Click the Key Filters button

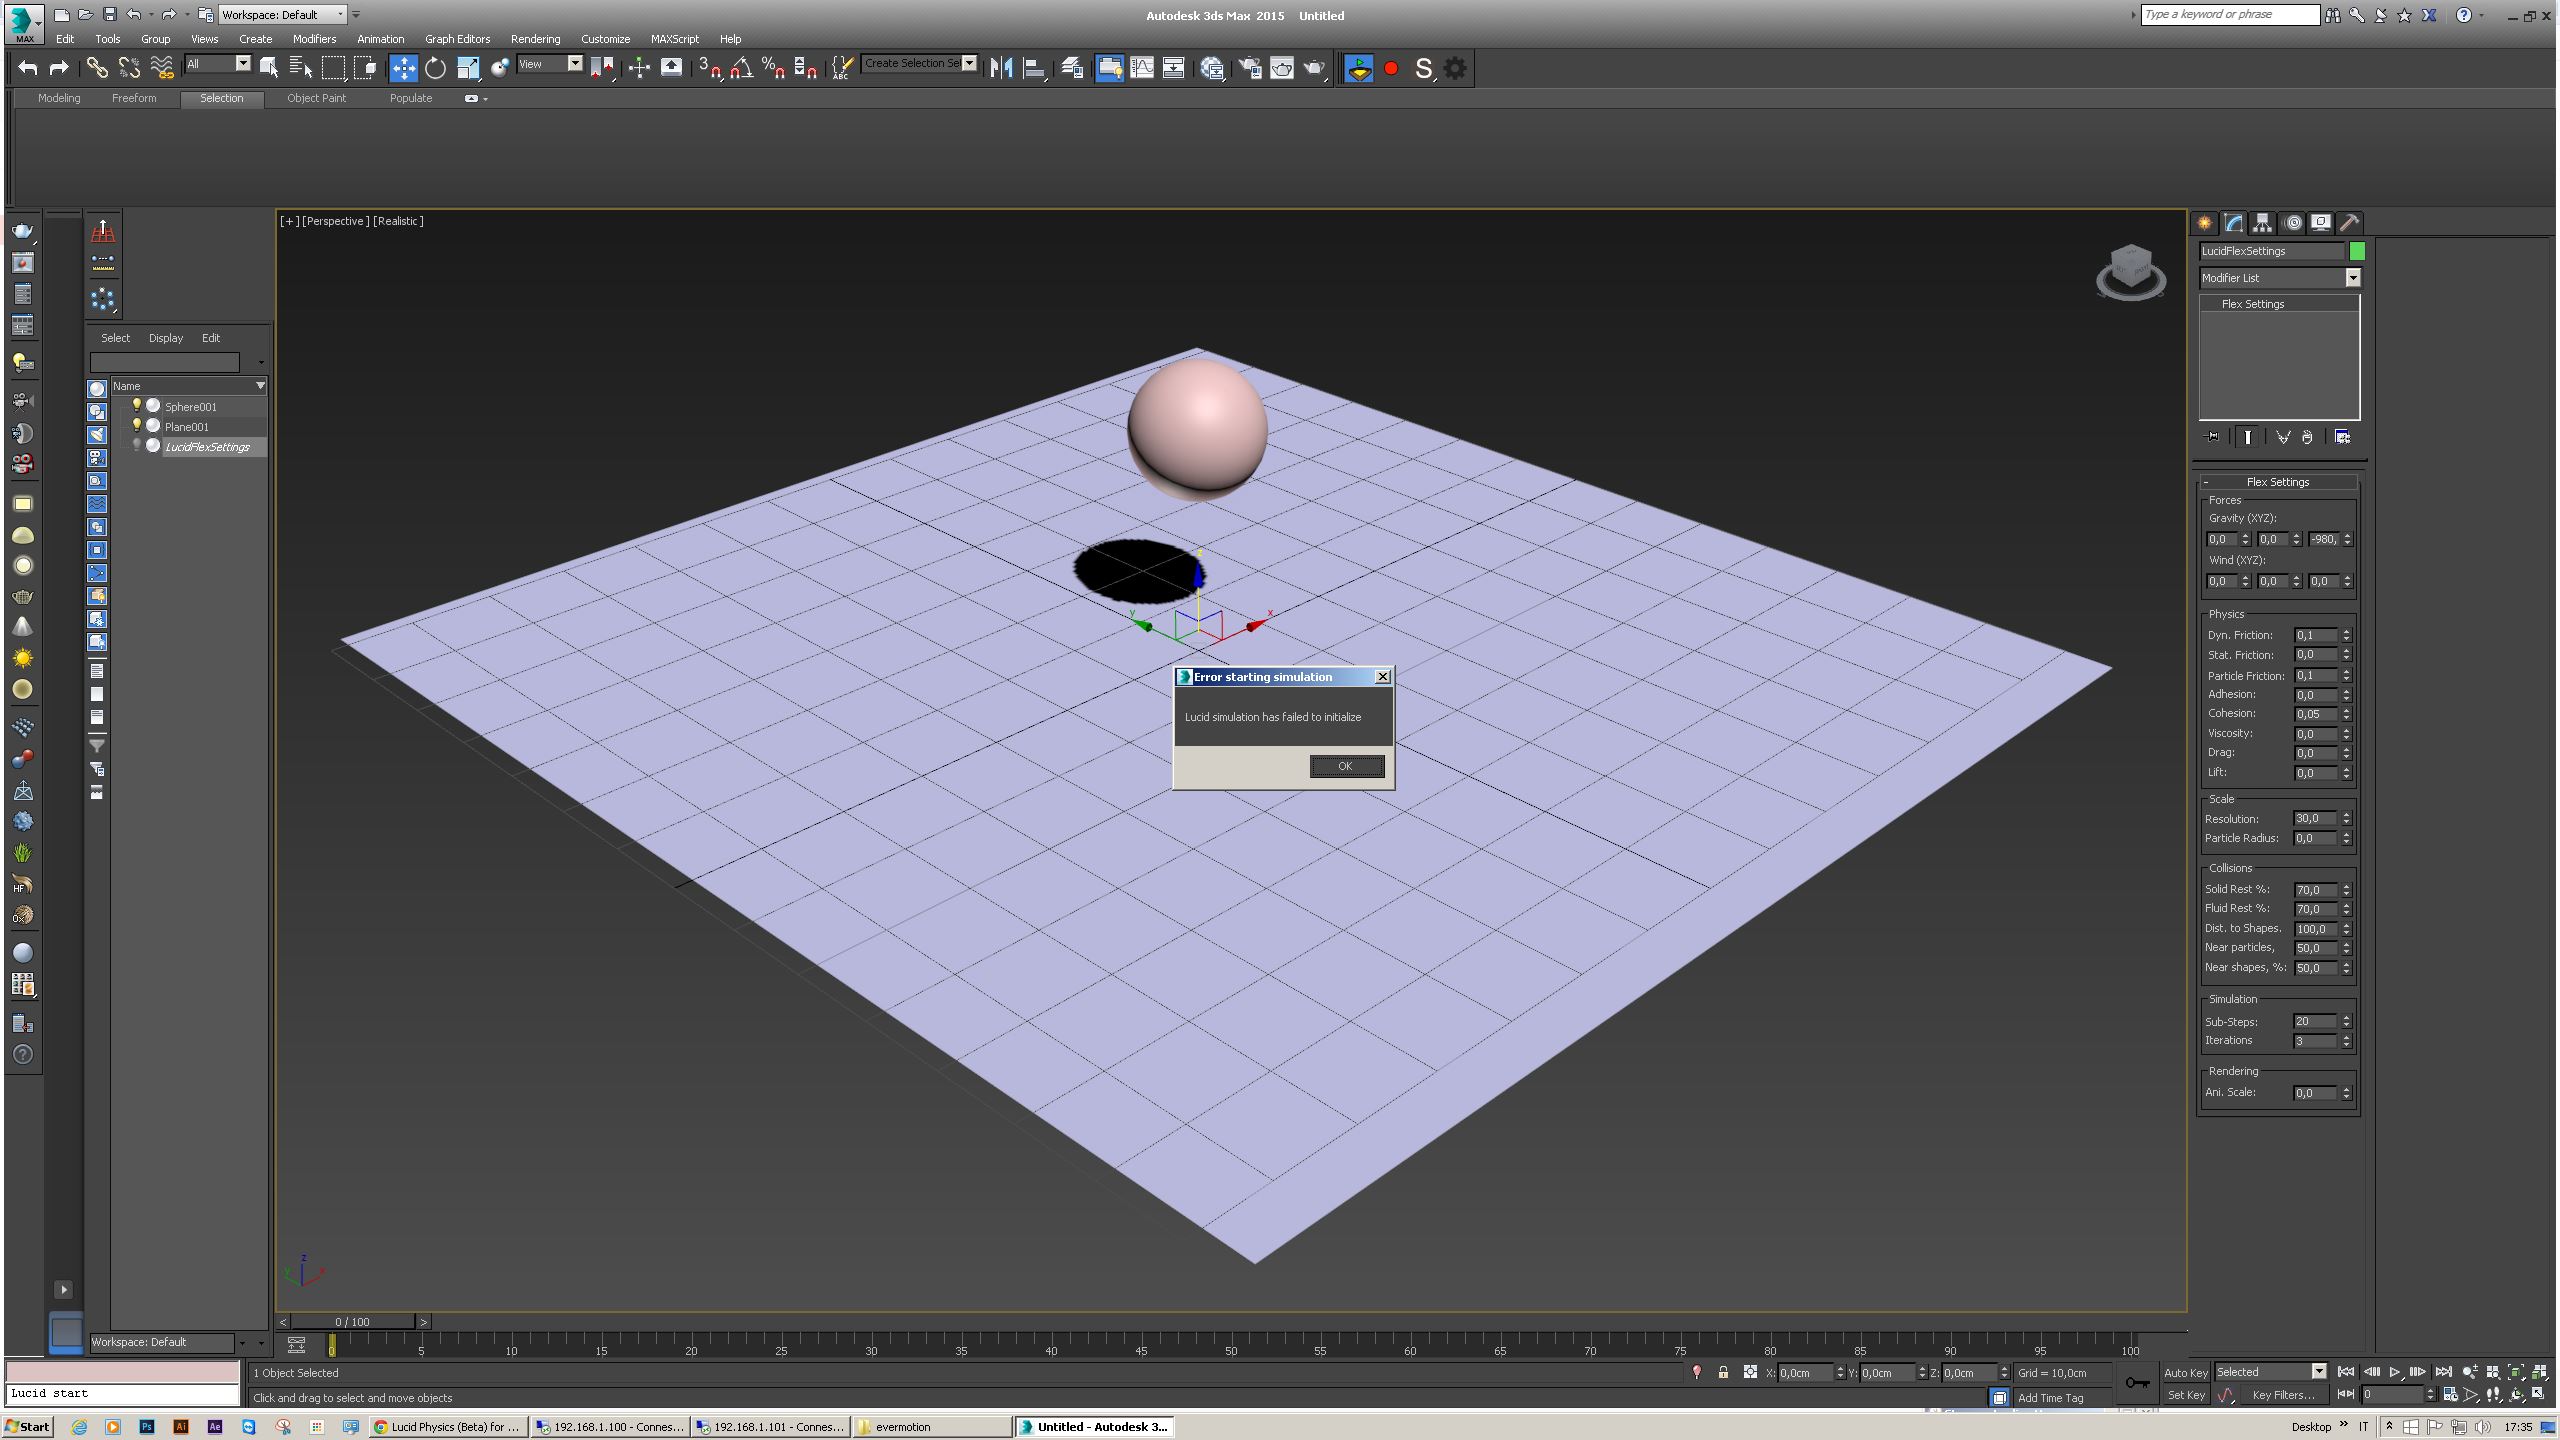pos(2283,1395)
